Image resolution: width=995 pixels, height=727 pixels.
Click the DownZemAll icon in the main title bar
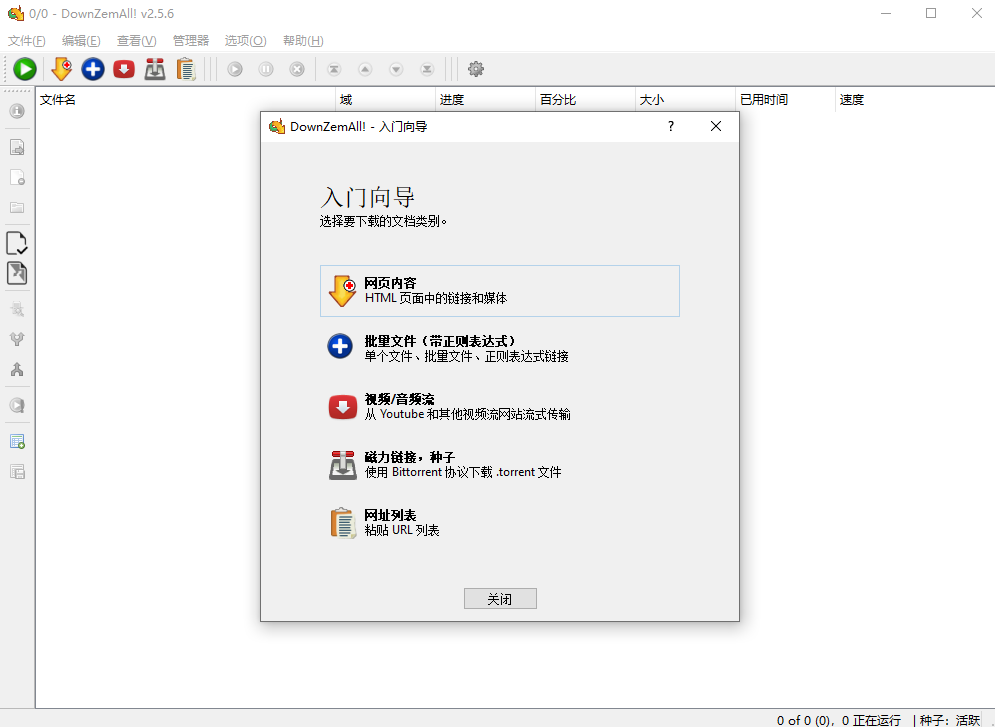click(x=16, y=13)
